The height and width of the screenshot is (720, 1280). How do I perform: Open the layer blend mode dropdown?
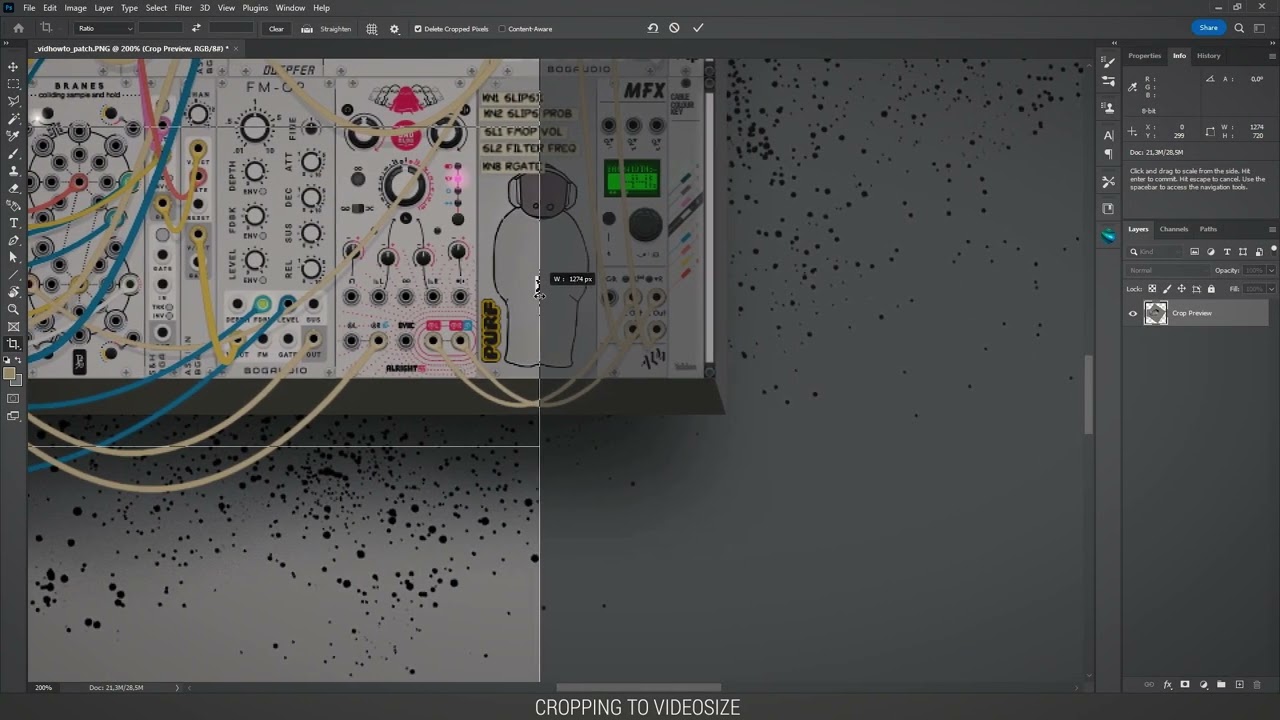1168,270
